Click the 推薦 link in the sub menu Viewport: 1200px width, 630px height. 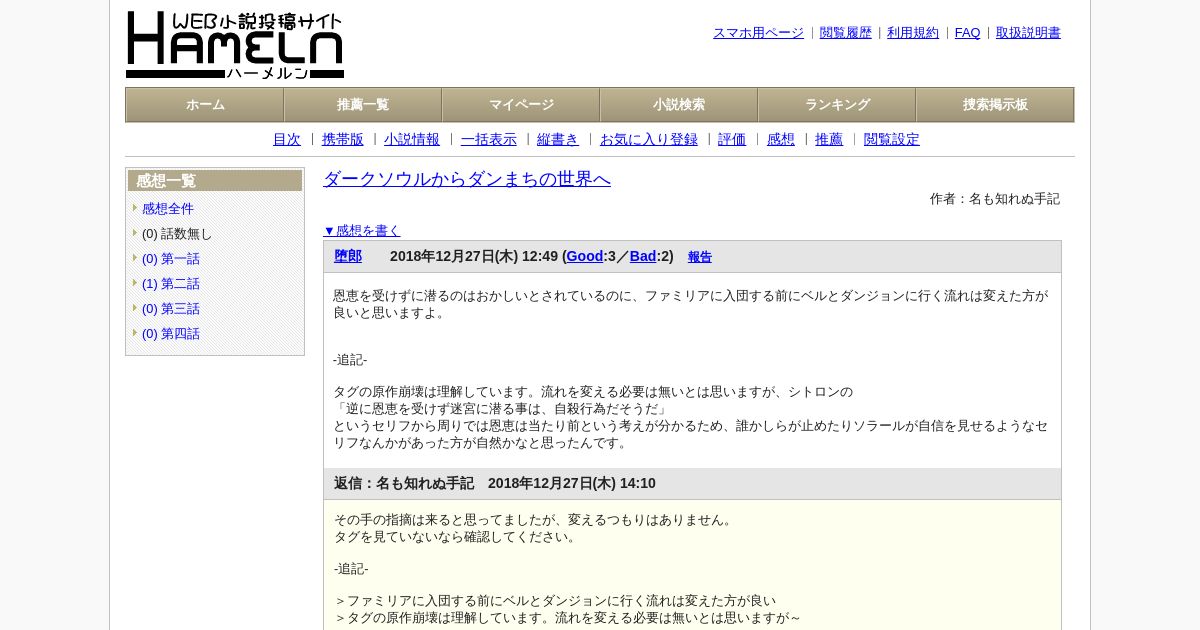click(829, 140)
